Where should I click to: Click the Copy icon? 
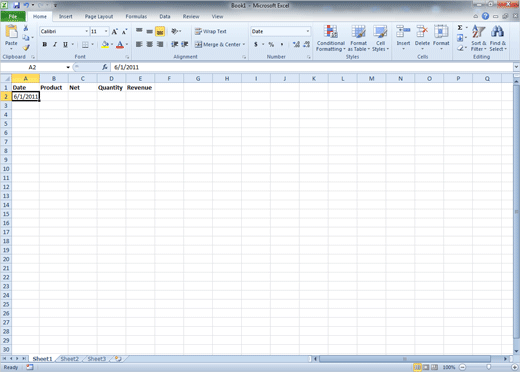[26, 38]
